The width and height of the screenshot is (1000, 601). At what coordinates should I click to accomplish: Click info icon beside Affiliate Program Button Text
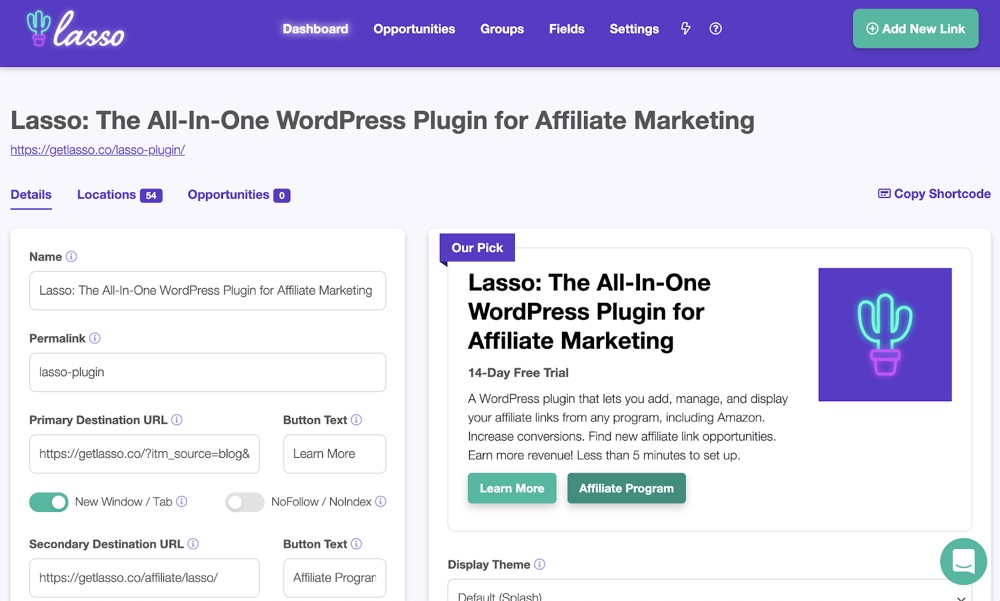pos(357,544)
